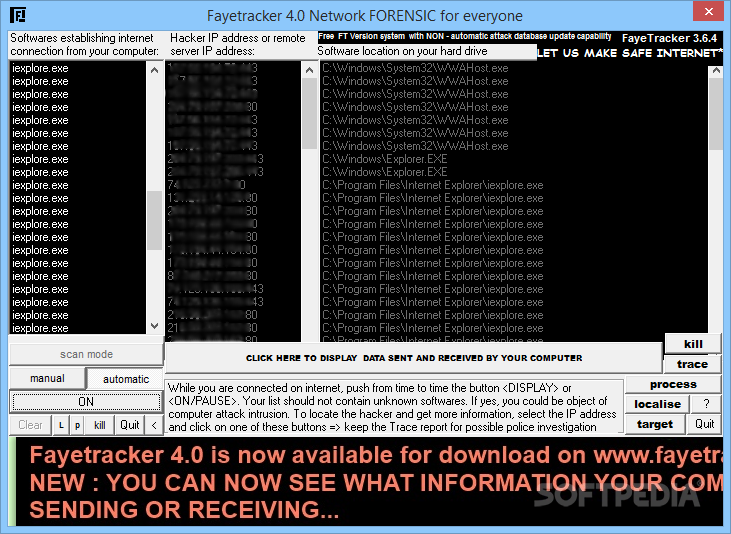Toggle the ON button
The image size is (731, 534).
click(86, 402)
